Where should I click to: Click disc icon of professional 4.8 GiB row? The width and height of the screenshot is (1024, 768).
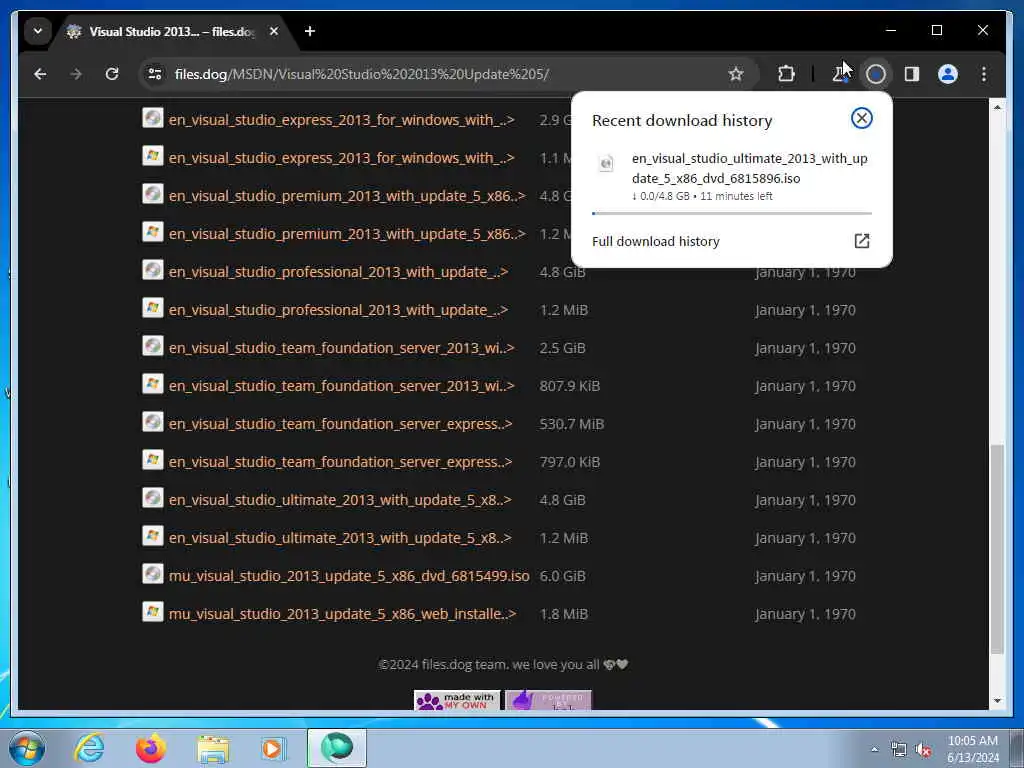click(x=153, y=269)
